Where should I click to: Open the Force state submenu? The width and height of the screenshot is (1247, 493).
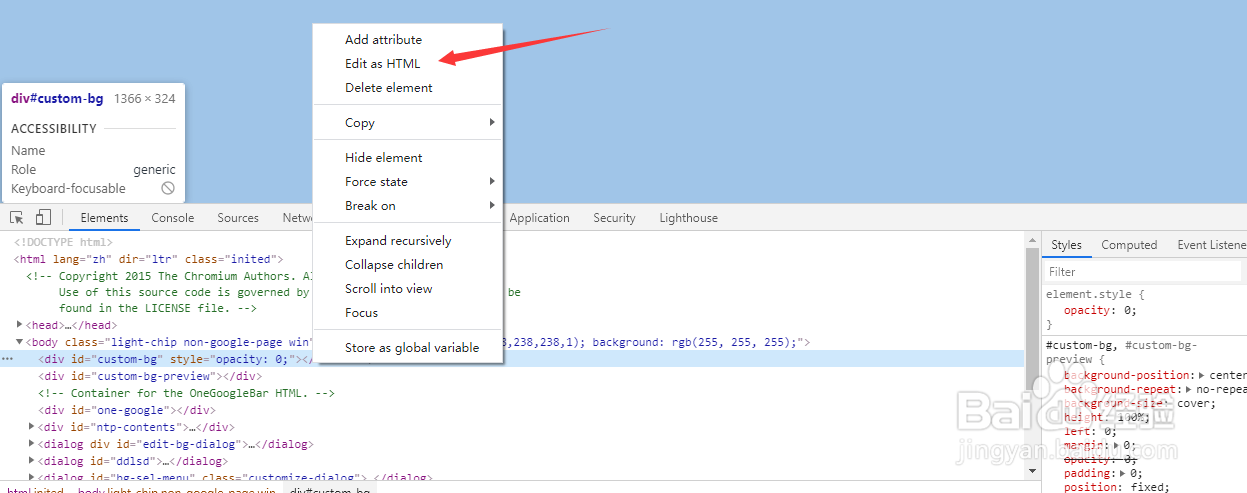pos(408,182)
